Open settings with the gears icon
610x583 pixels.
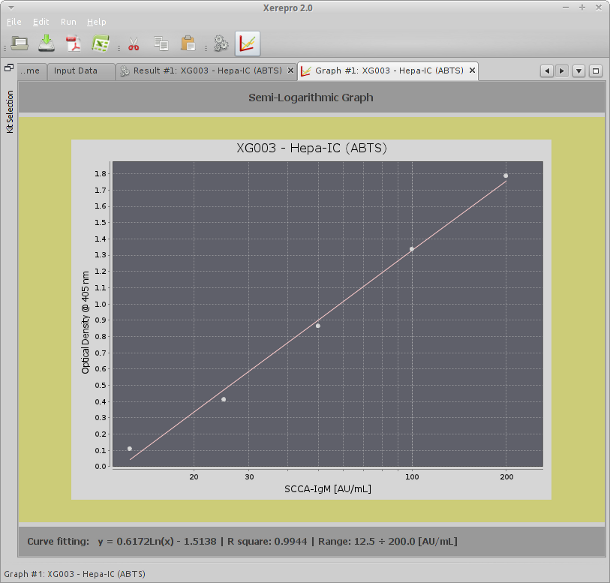[x=221, y=44]
